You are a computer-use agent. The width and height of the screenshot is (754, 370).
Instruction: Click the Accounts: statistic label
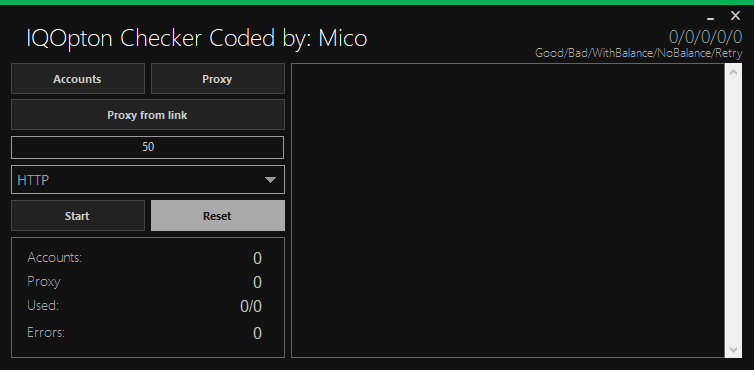pos(55,258)
